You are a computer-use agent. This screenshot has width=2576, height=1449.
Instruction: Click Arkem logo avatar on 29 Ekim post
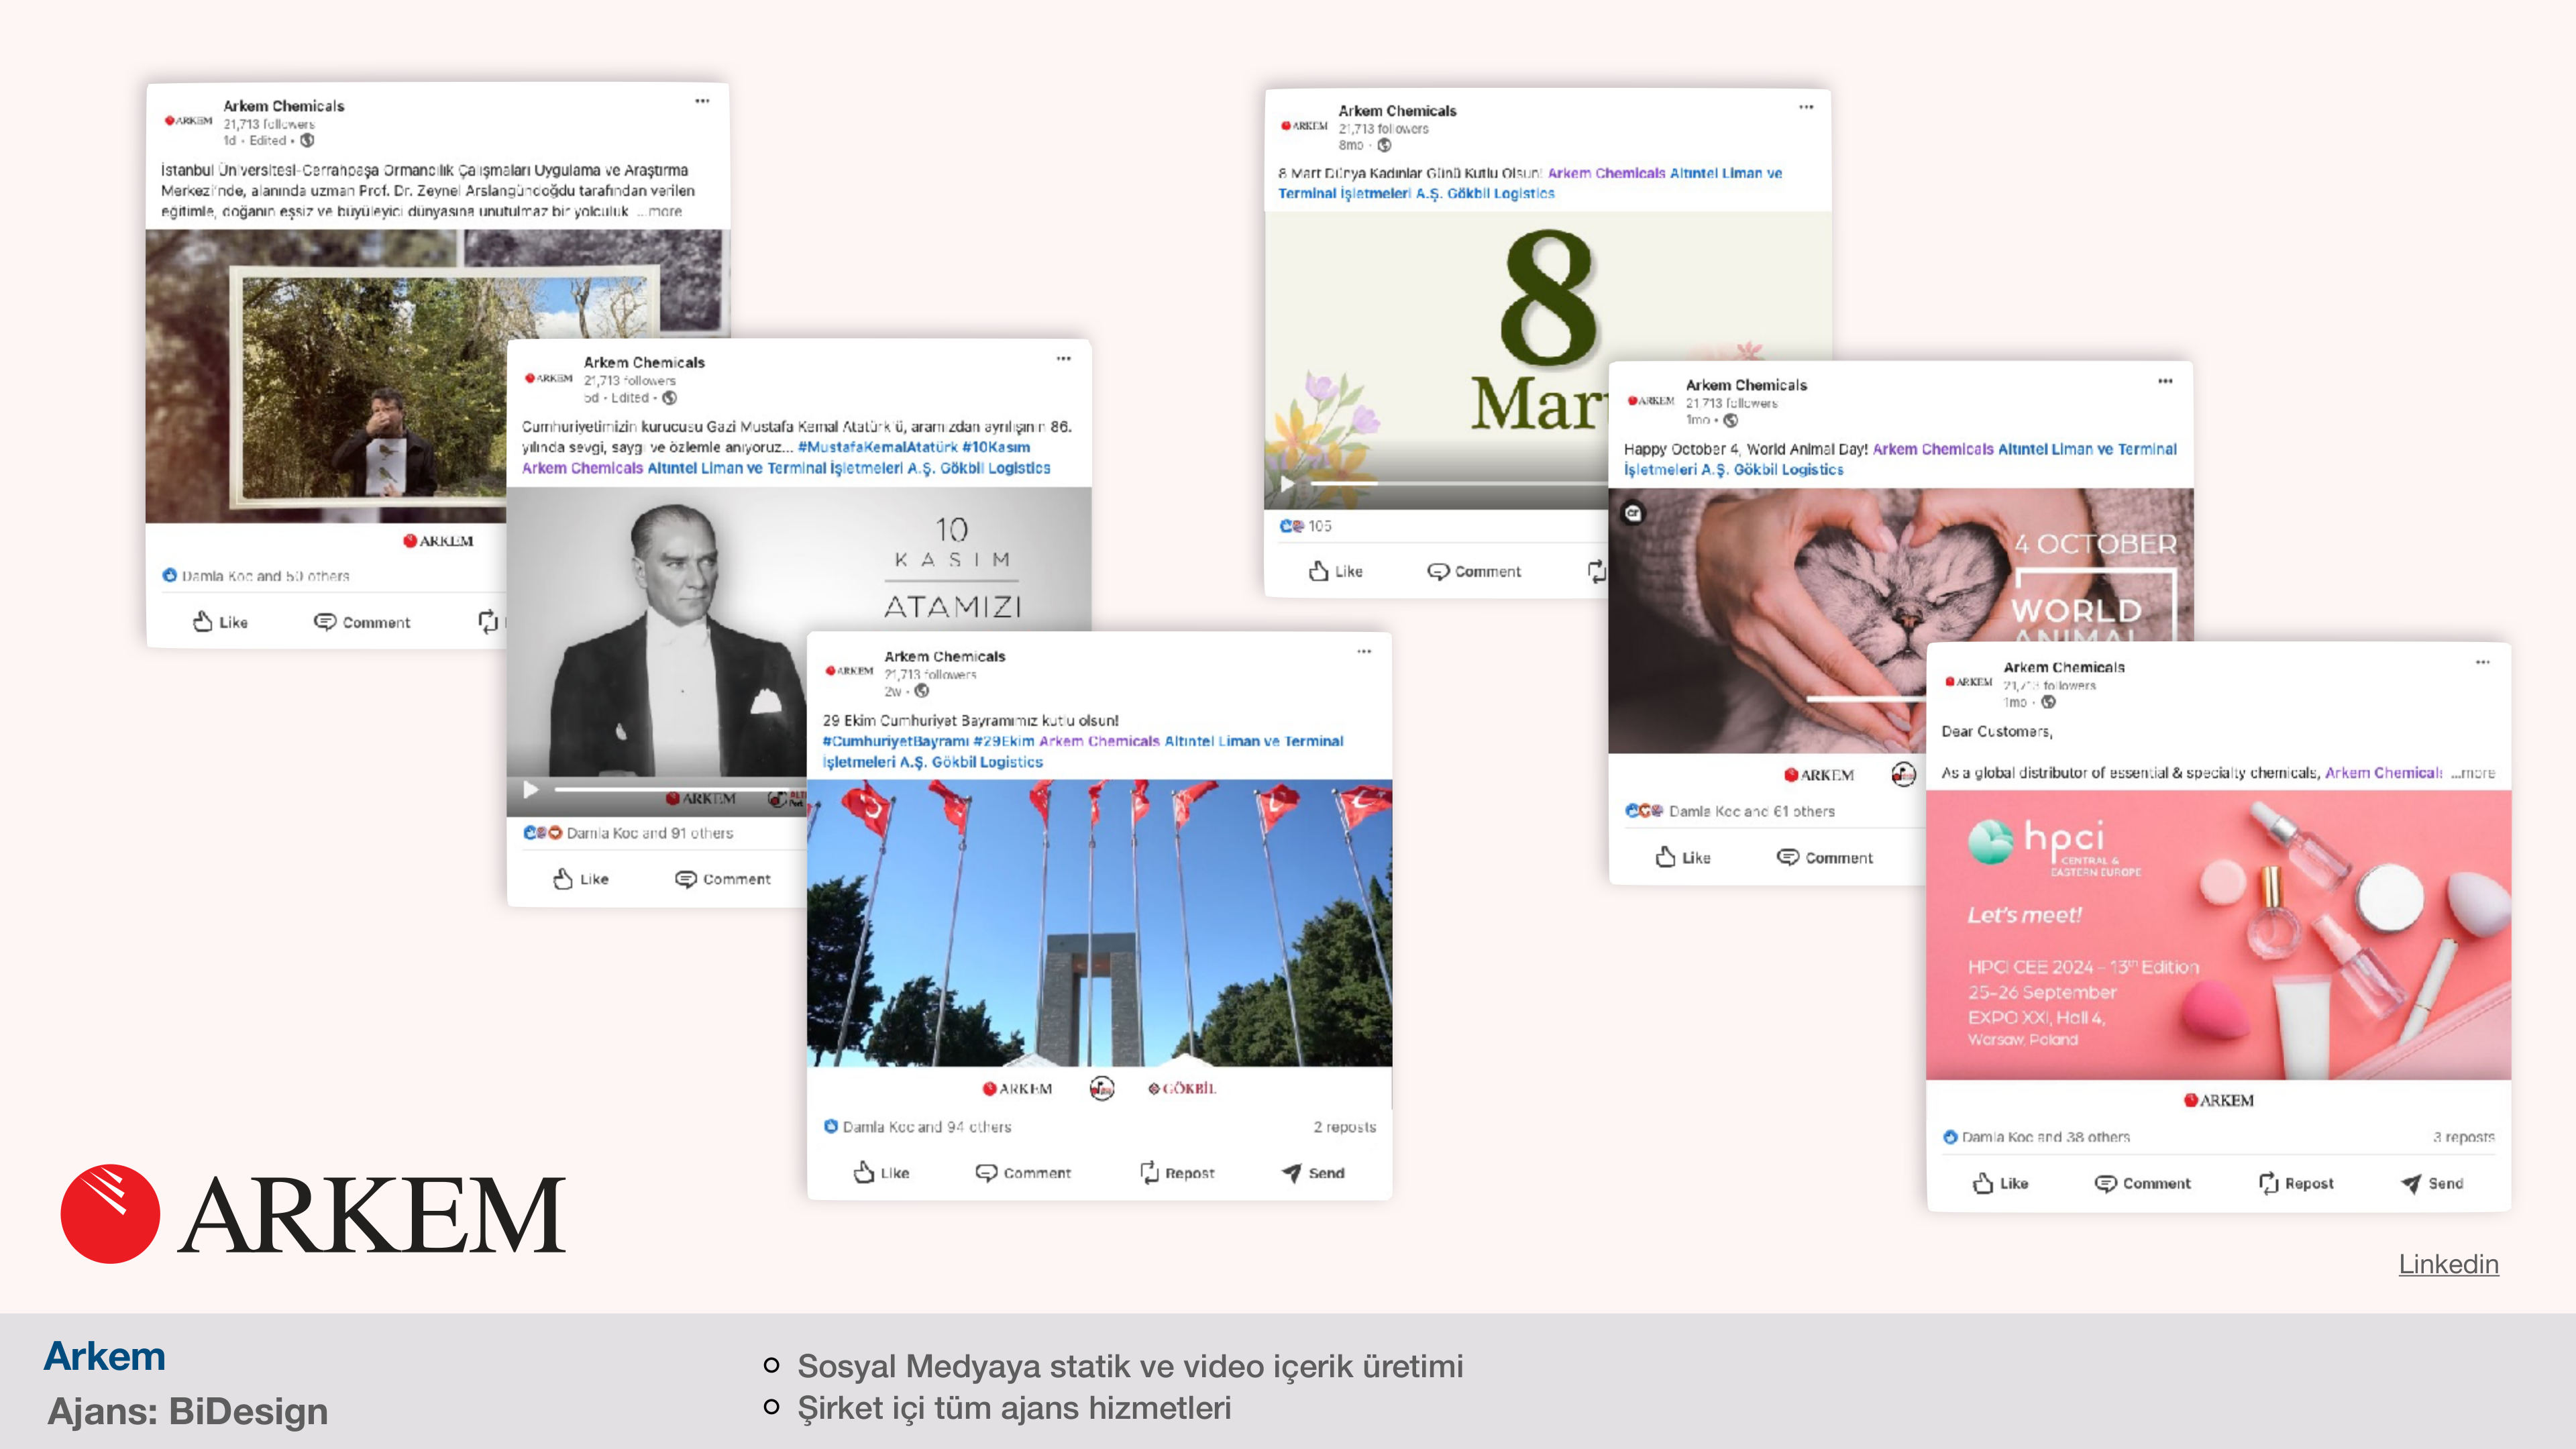tap(849, 671)
